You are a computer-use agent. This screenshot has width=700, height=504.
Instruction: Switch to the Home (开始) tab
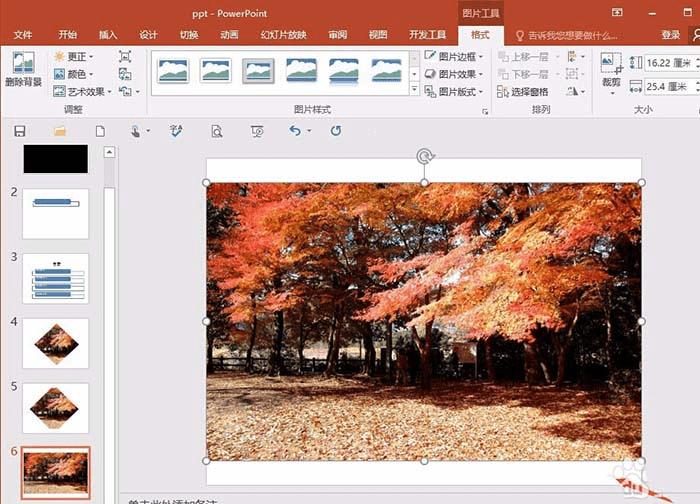coord(67,35)
